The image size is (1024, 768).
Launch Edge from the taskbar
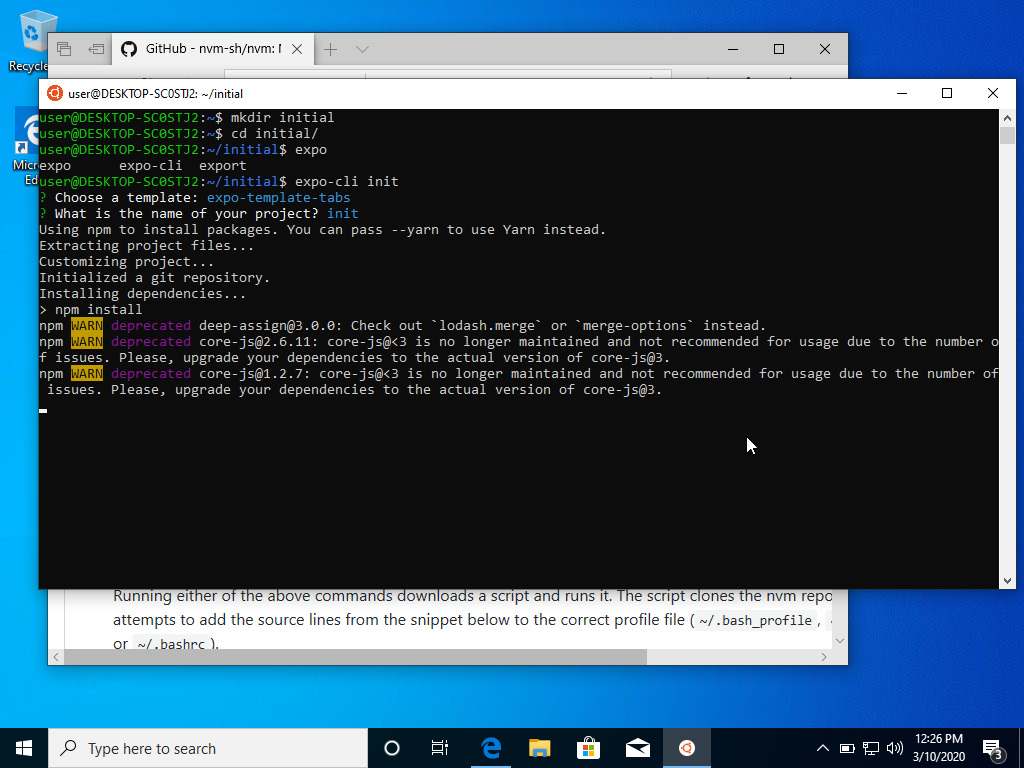pos(490,748)
